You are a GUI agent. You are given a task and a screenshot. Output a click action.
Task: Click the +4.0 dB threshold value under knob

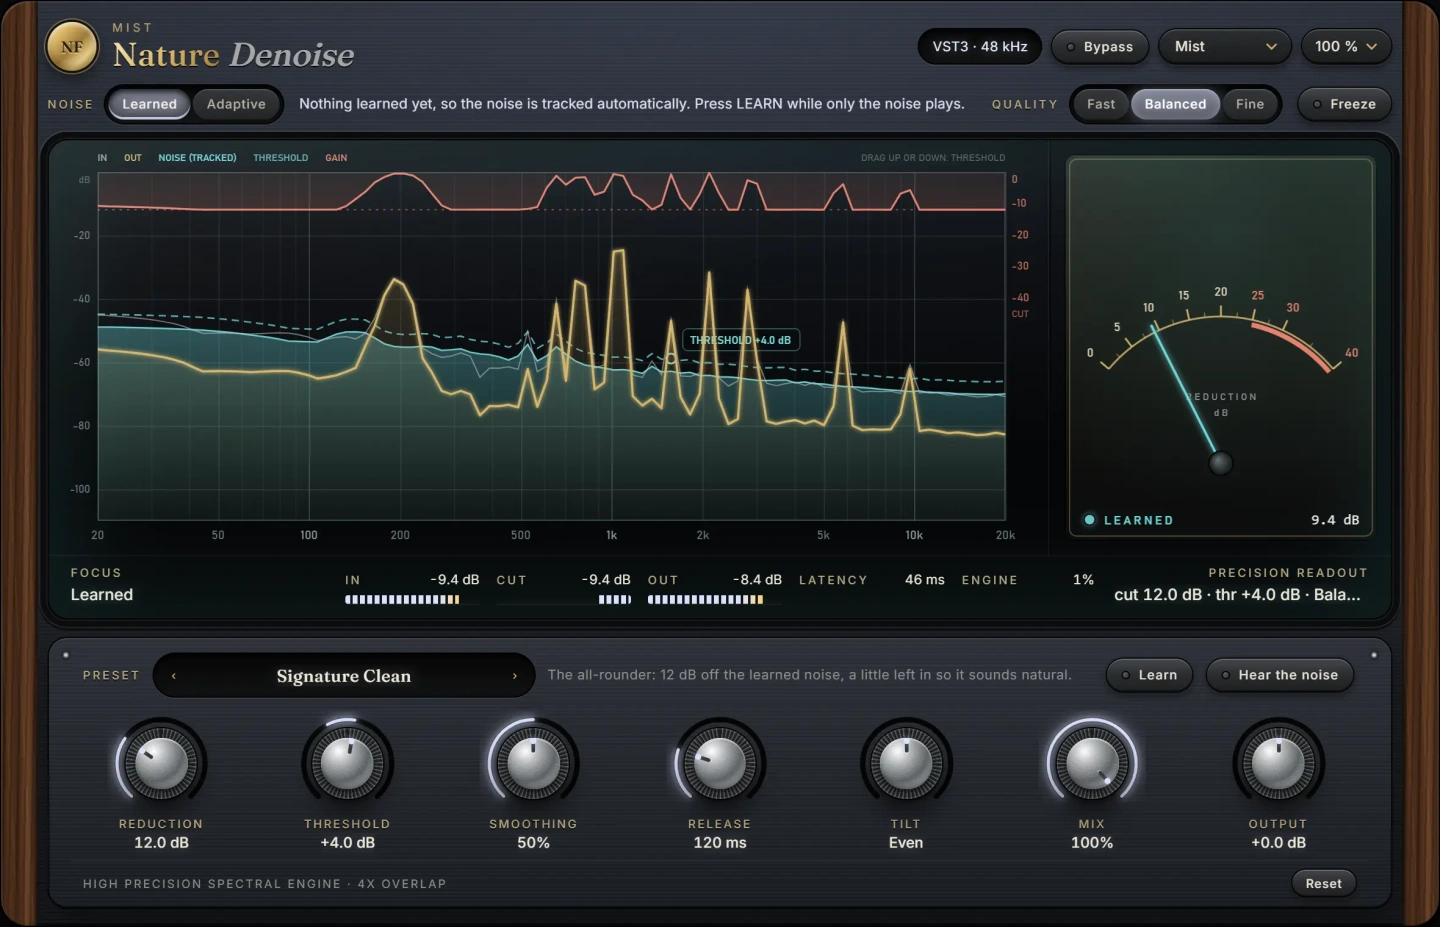click(x=347, y=843)
